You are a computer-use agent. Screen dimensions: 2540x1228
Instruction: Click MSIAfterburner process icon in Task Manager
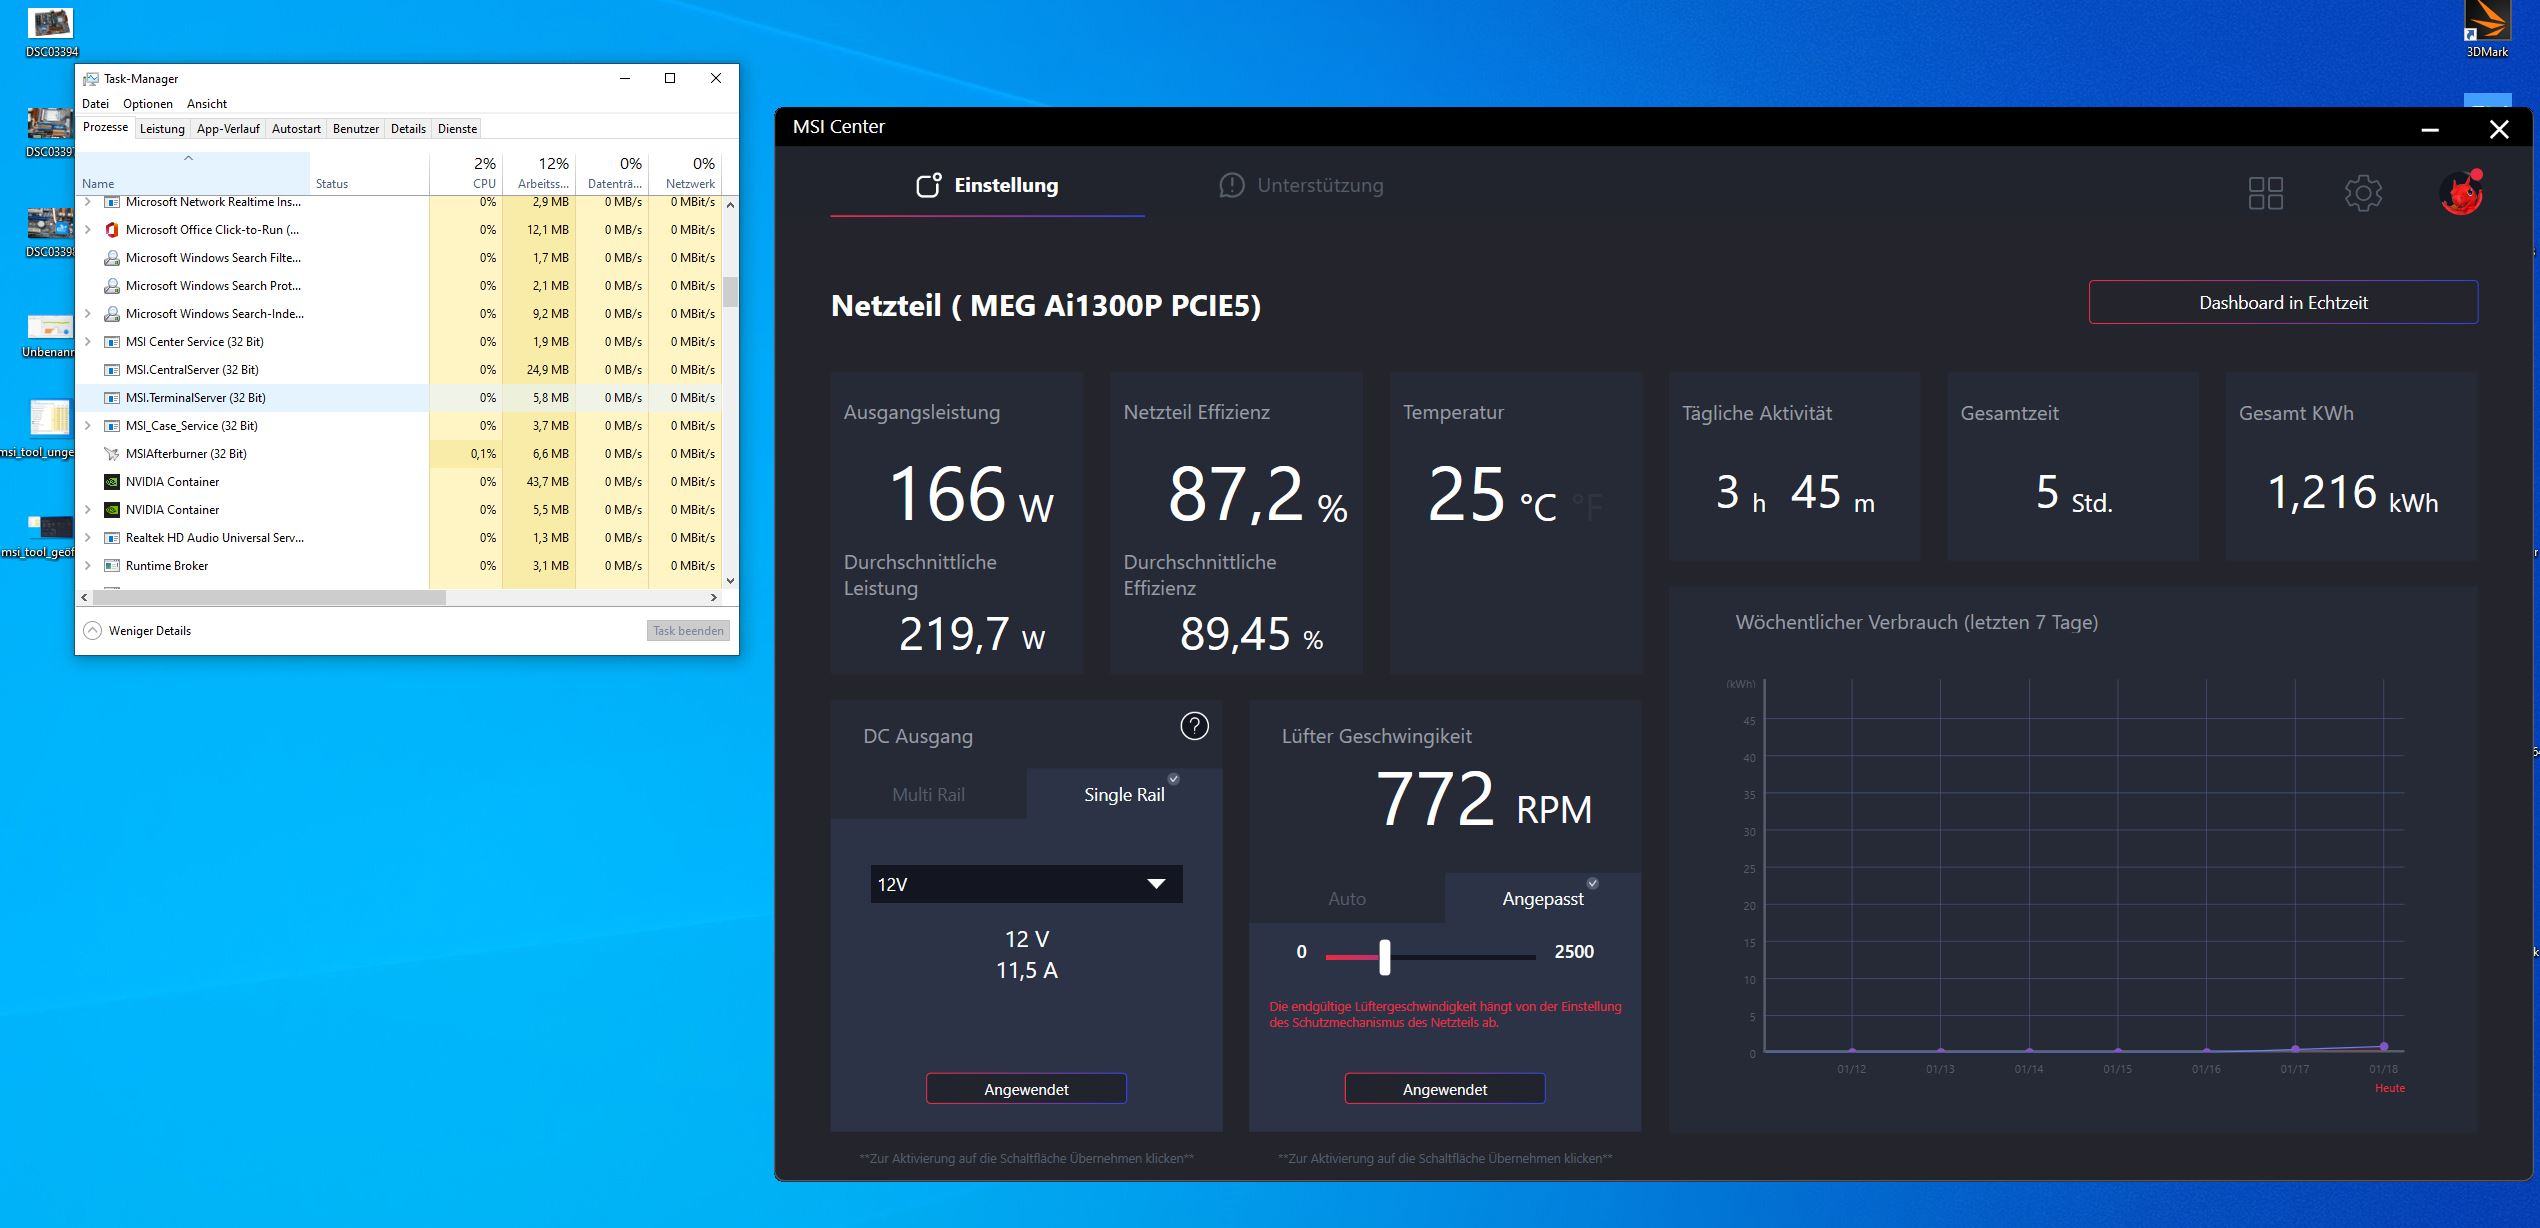click(x=112, y=454)
